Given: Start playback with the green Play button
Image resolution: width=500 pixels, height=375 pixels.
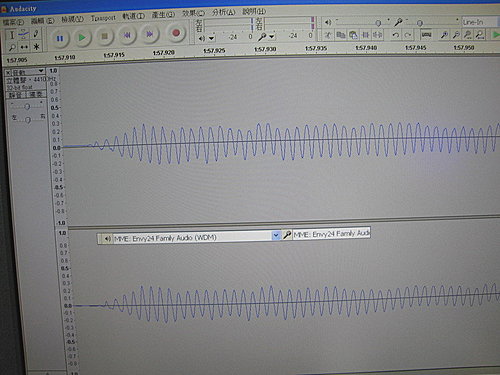Looking at the screenshot, I should click(x=82, y=37).
